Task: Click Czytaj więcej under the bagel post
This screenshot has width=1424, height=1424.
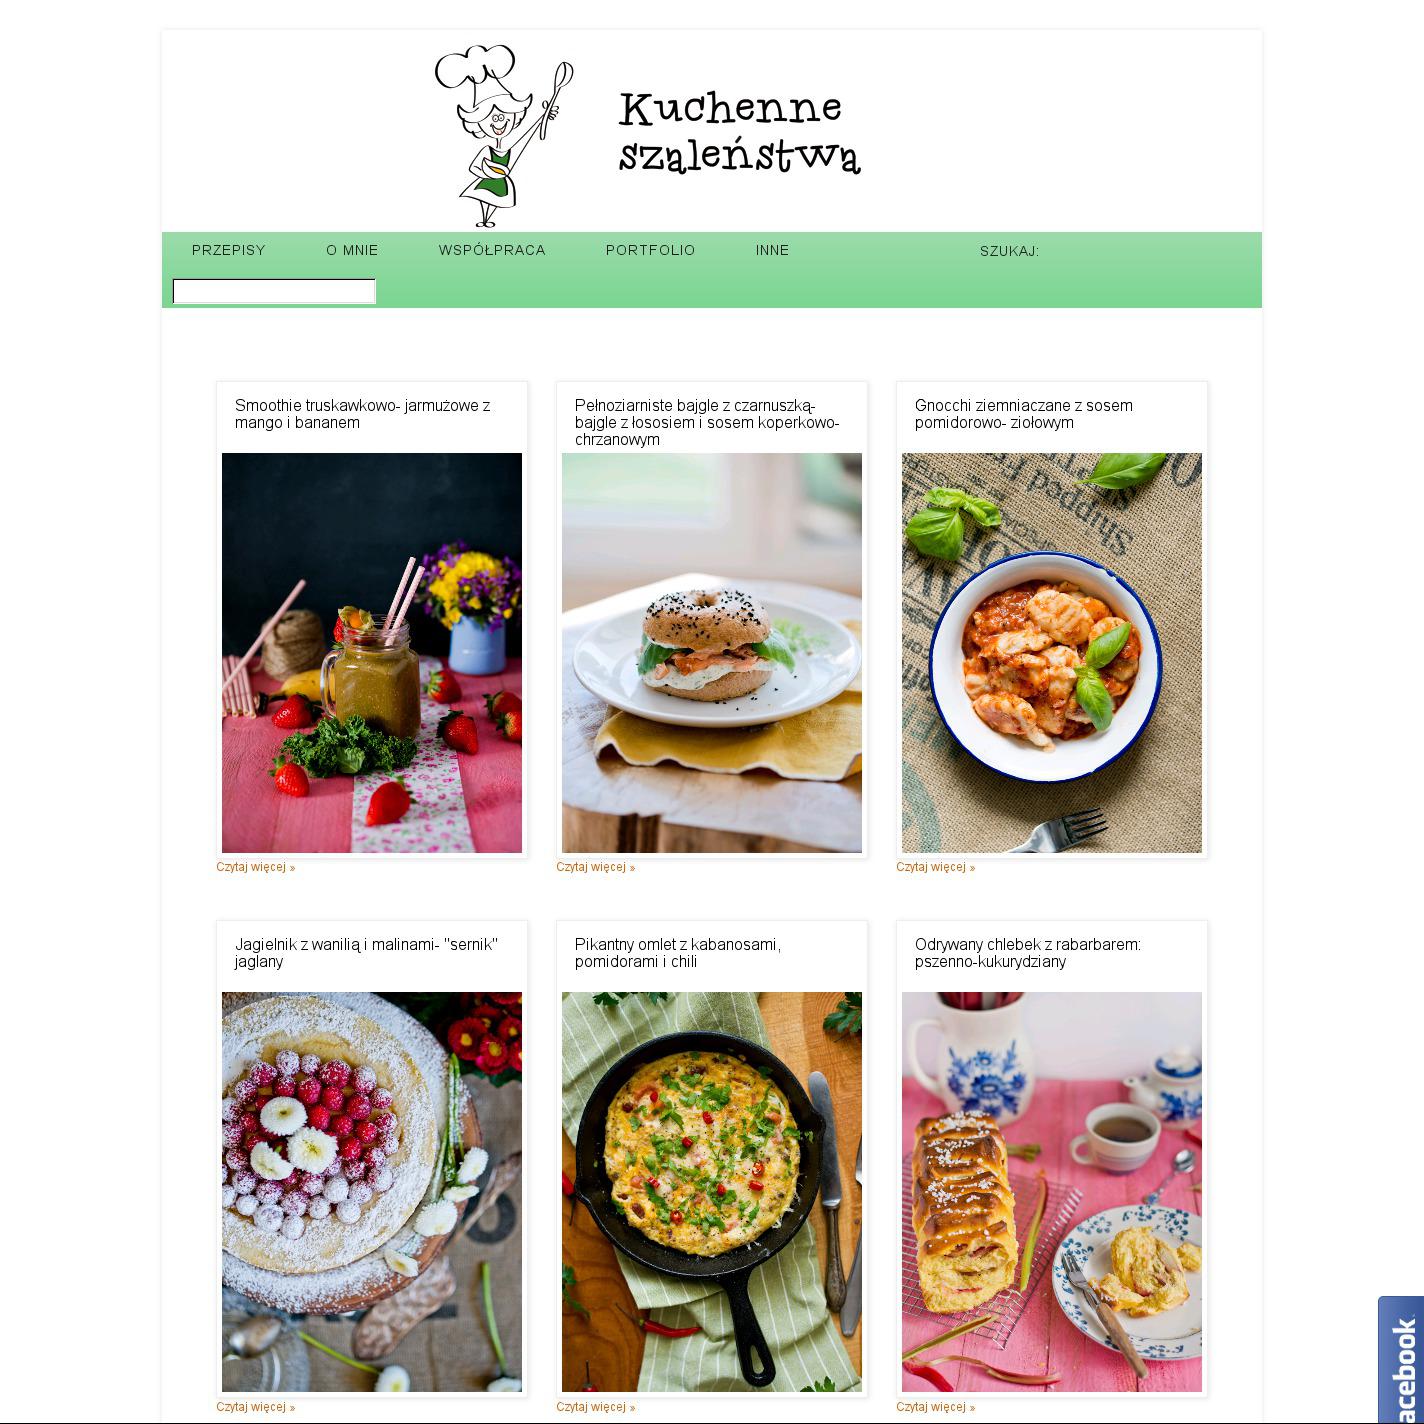Action: pyautogui.click(x=596, y=867)
